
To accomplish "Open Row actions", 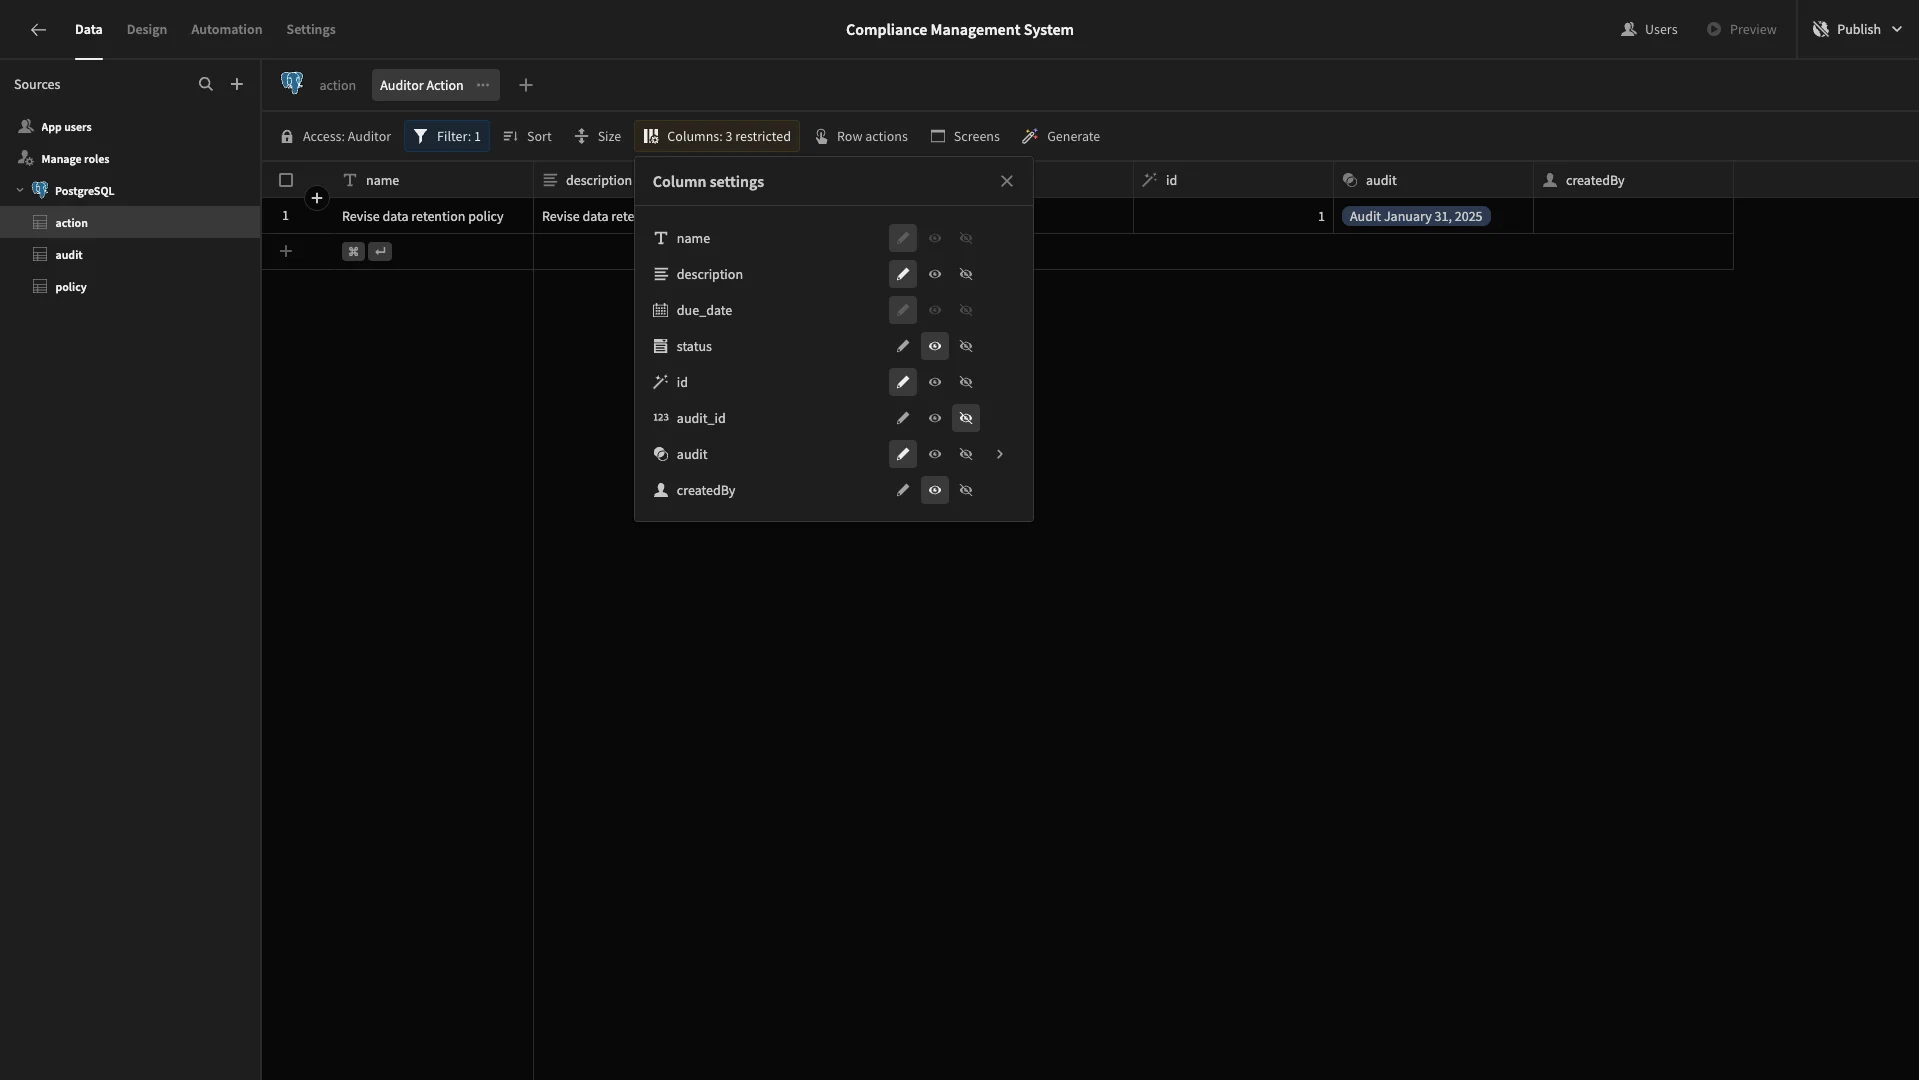I will (861, 136).
